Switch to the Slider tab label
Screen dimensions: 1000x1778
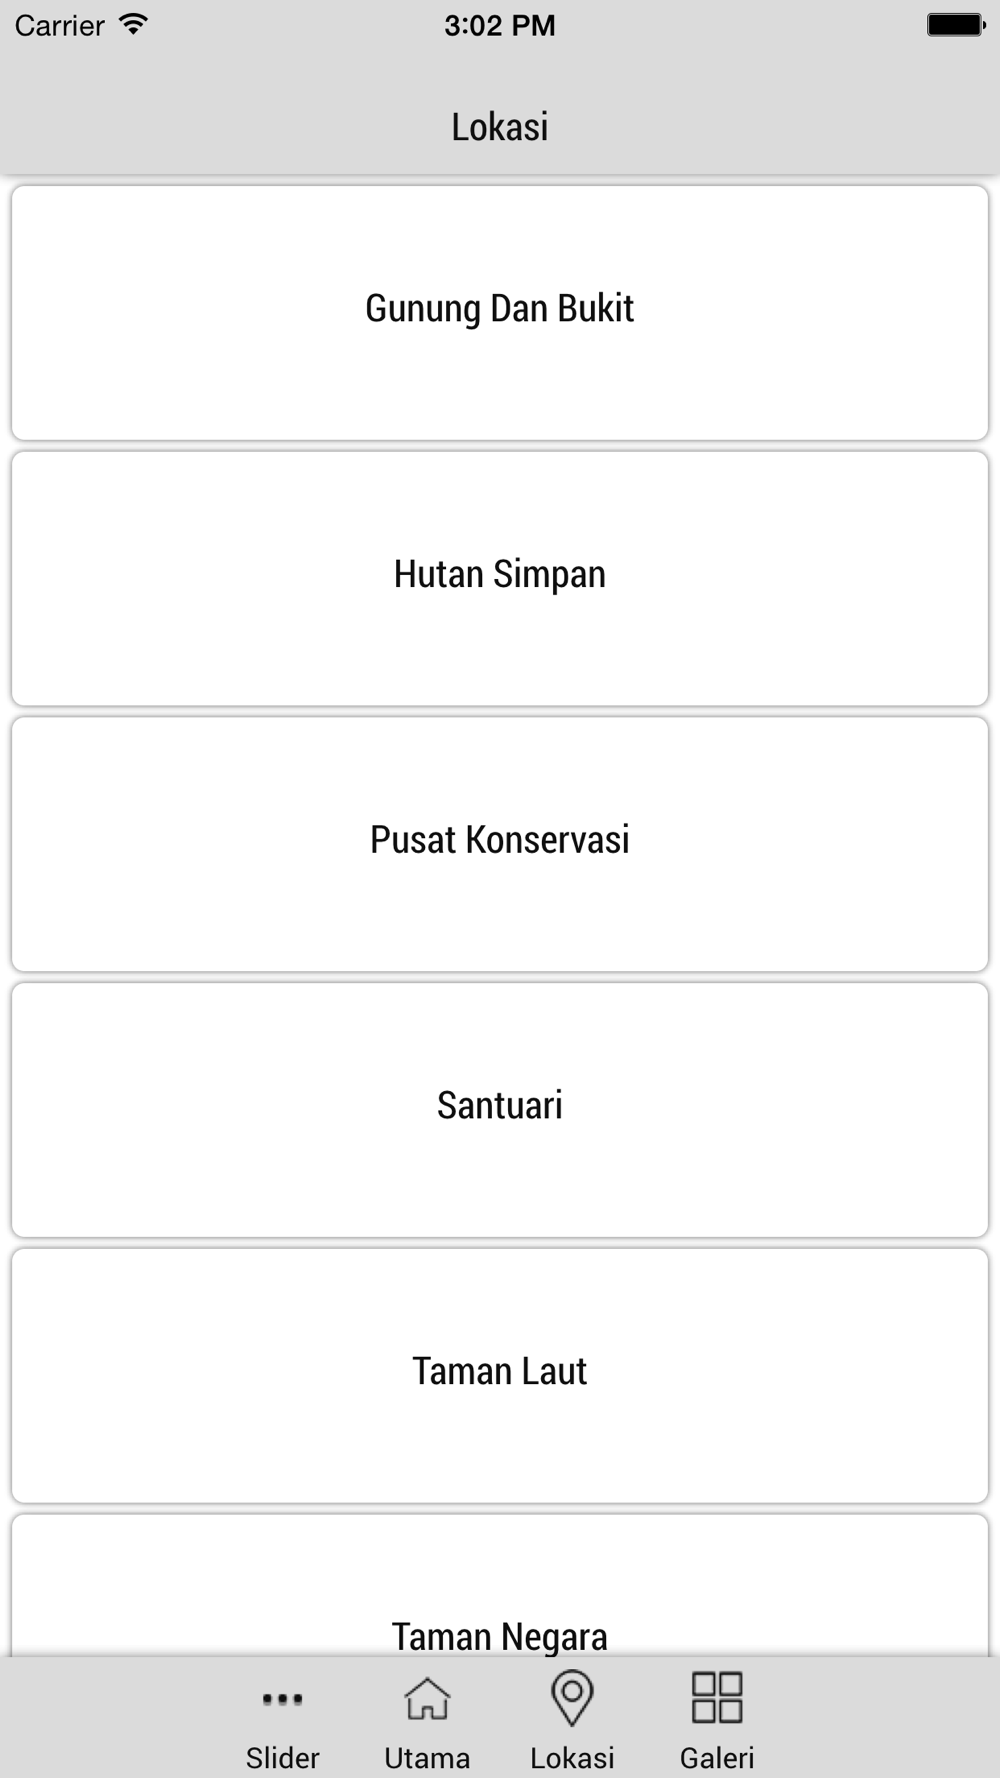282,1757
